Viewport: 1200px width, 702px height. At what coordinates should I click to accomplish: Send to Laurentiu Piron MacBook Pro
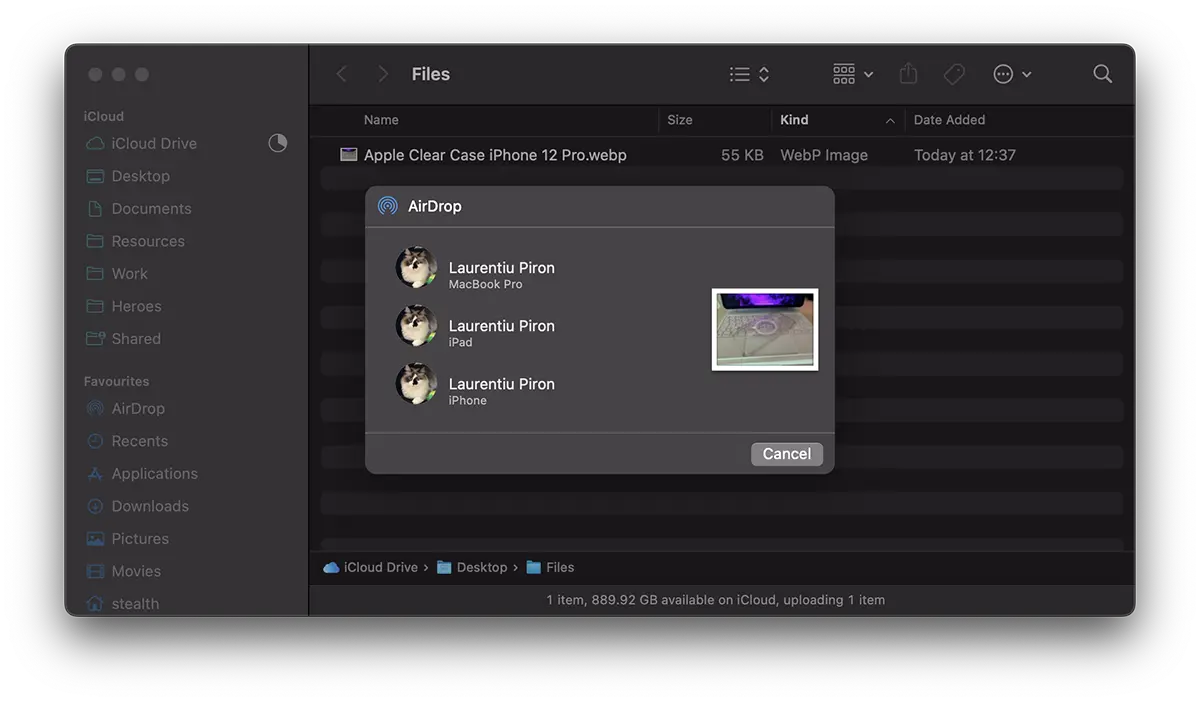(476, 268)
